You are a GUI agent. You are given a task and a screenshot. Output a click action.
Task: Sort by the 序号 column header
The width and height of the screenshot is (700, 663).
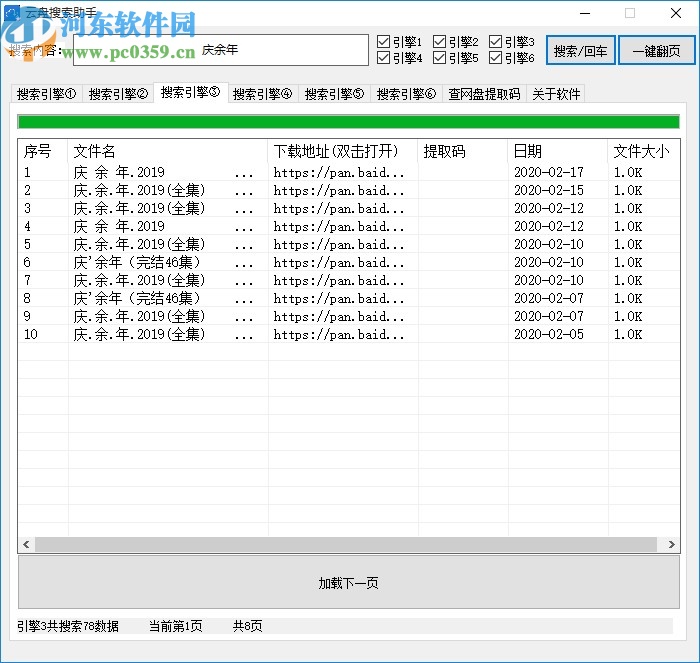43,151
